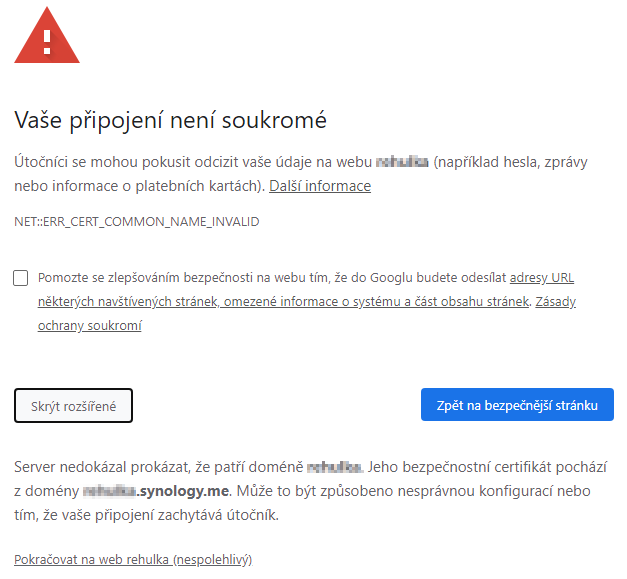Follow "Pokračovat na web rehulka (nespolehlivý)" link
627x579 pixels.
point(133,560)
